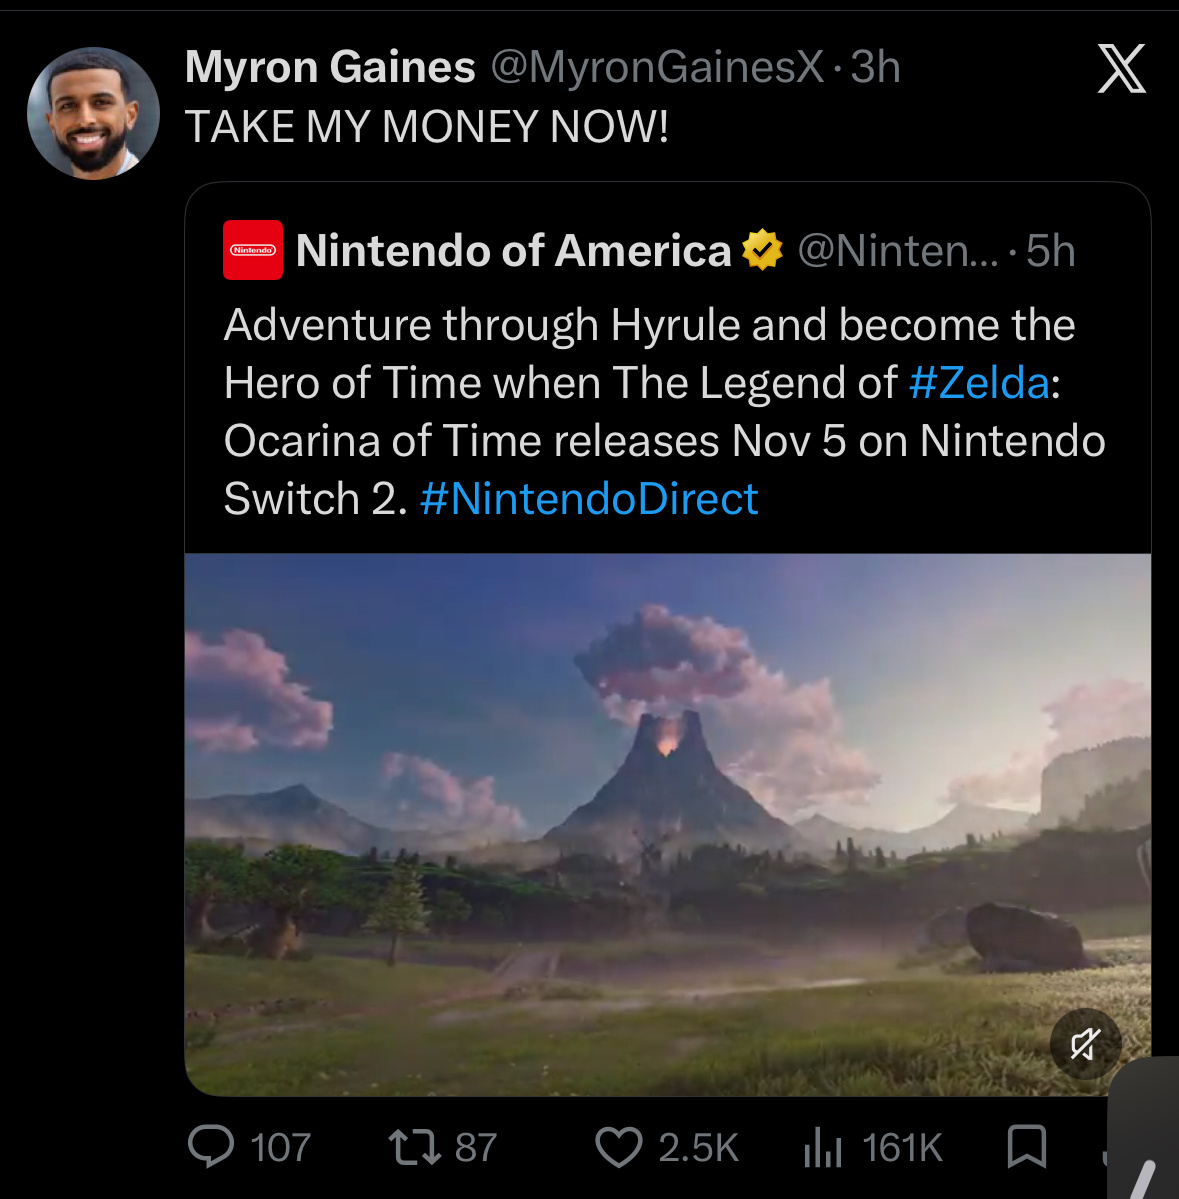
Task: View post analytics bar chart icon
Action: pyautogui.click(x=823, y=1148)
